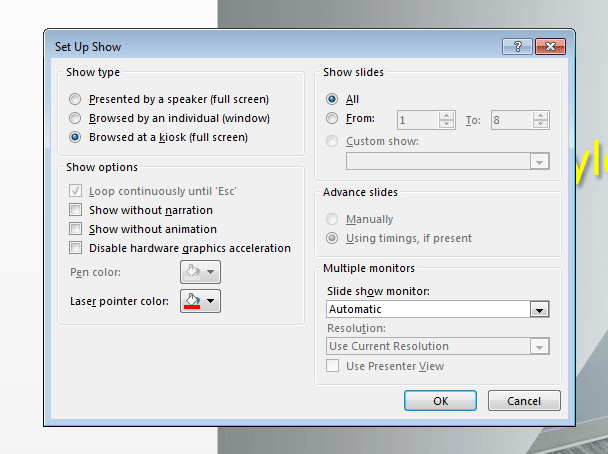This screenshot has width=608, height=454.
Task: Select Browsed at a kiosk option
Action: 76,137
